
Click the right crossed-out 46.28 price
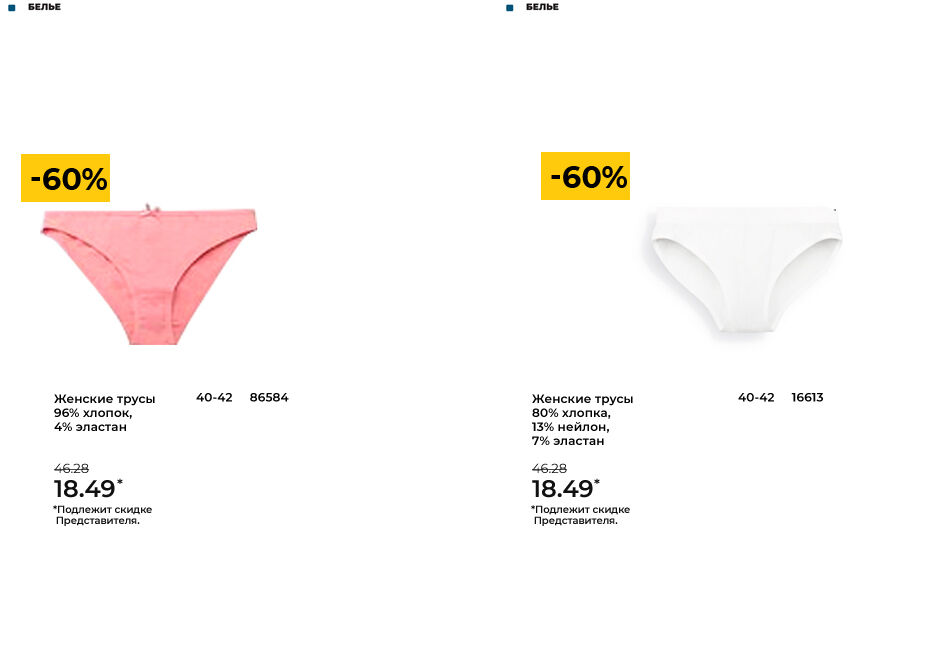549,469
